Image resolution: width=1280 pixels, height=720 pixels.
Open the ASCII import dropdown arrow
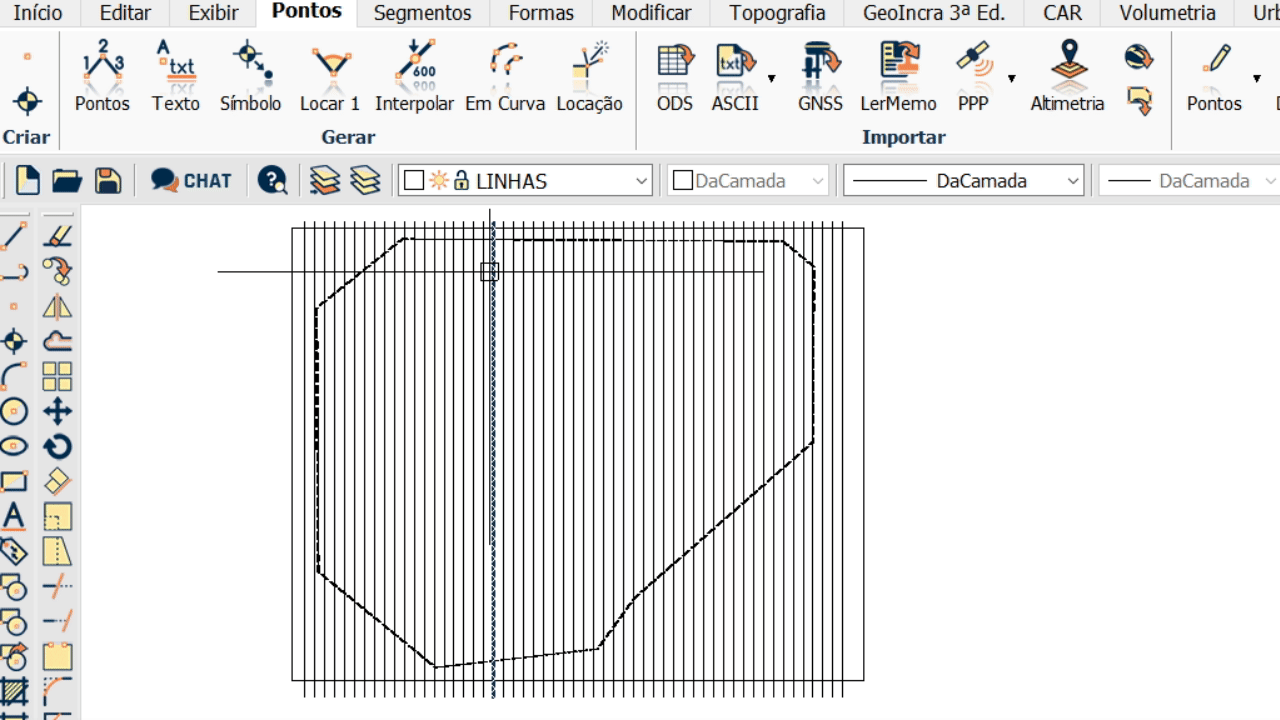[x=771, y=78]
